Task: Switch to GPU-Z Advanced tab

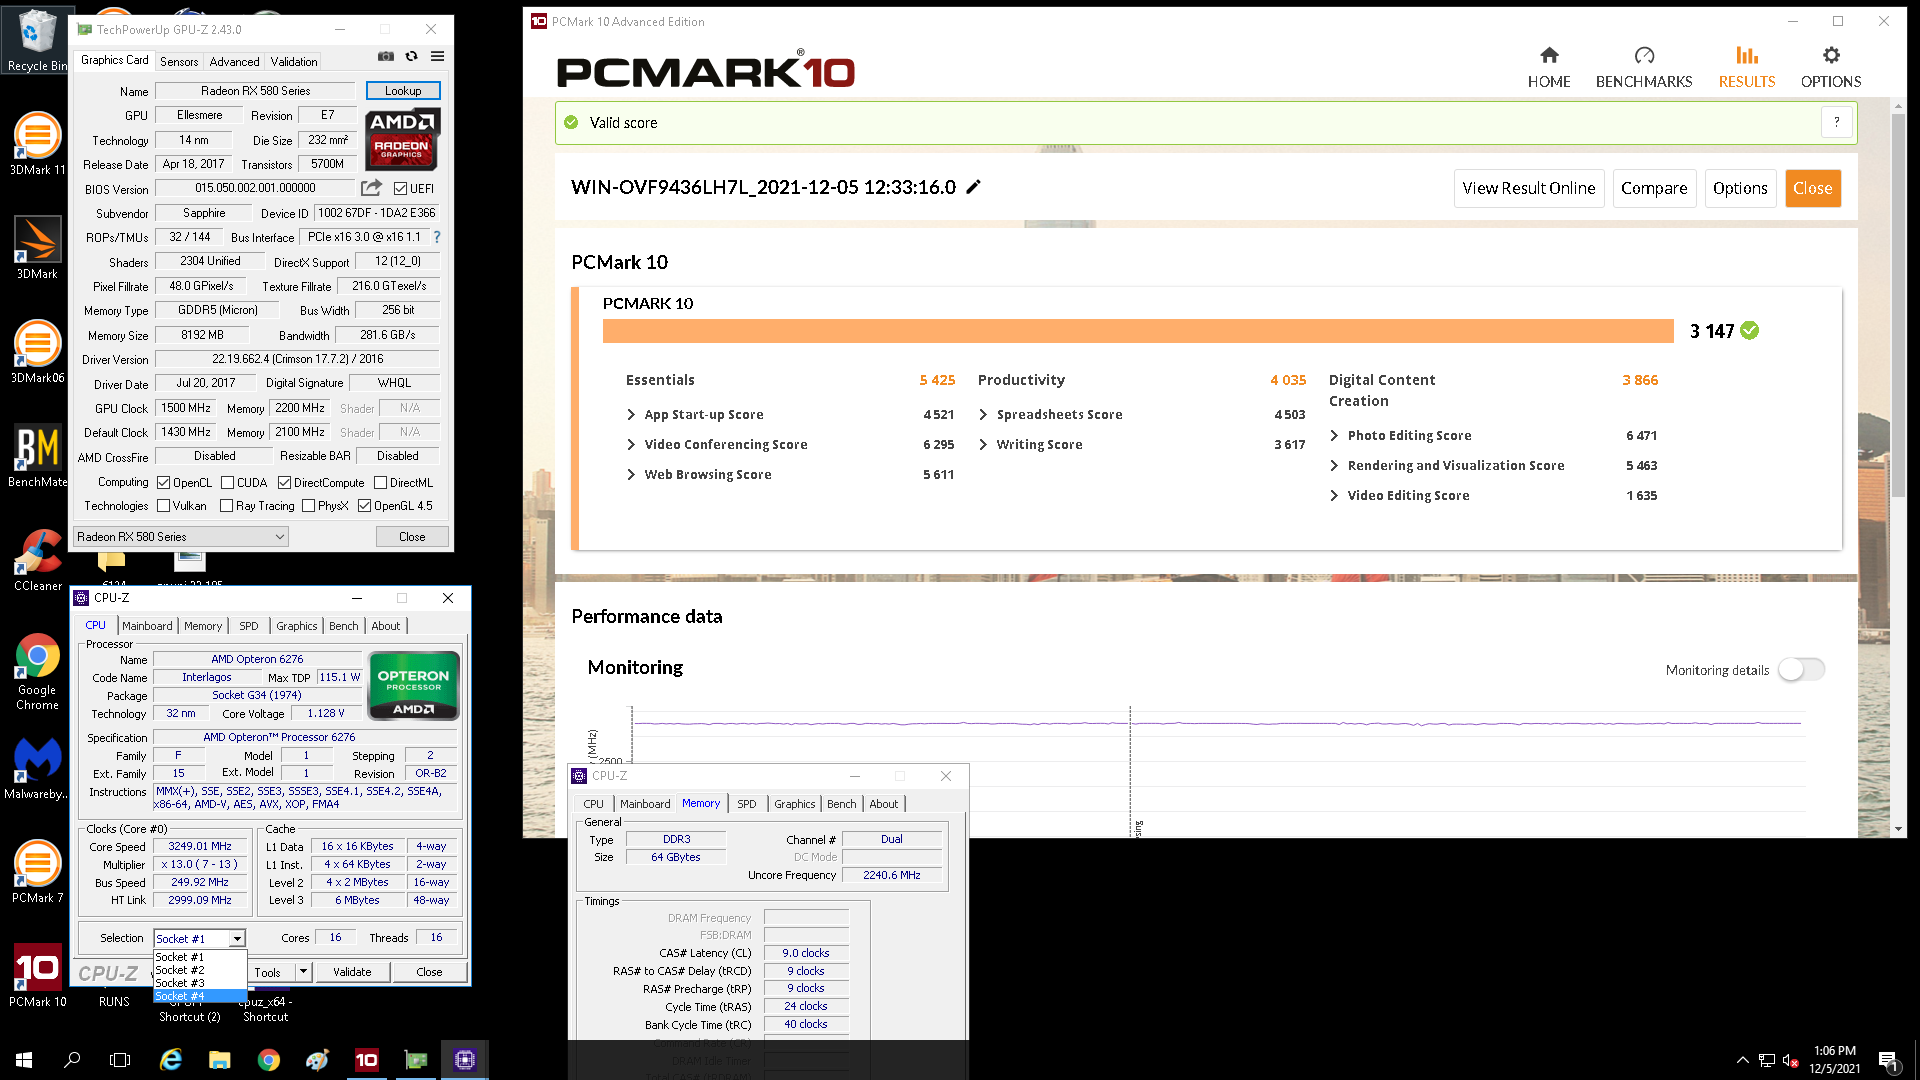Action: [234, 61]
